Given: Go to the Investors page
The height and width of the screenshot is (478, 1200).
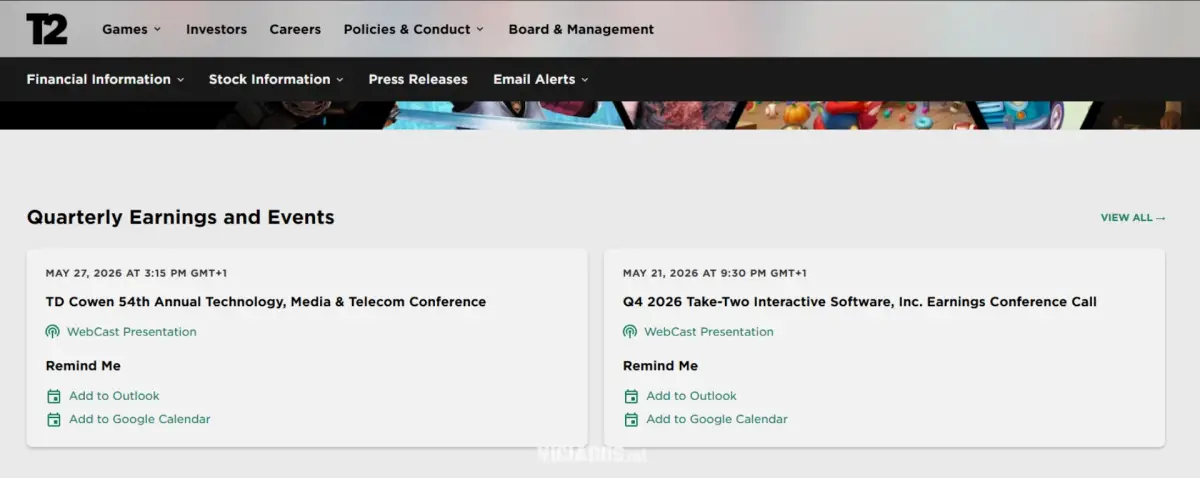Looking at the screenshot, I should [x=216, y=29].
